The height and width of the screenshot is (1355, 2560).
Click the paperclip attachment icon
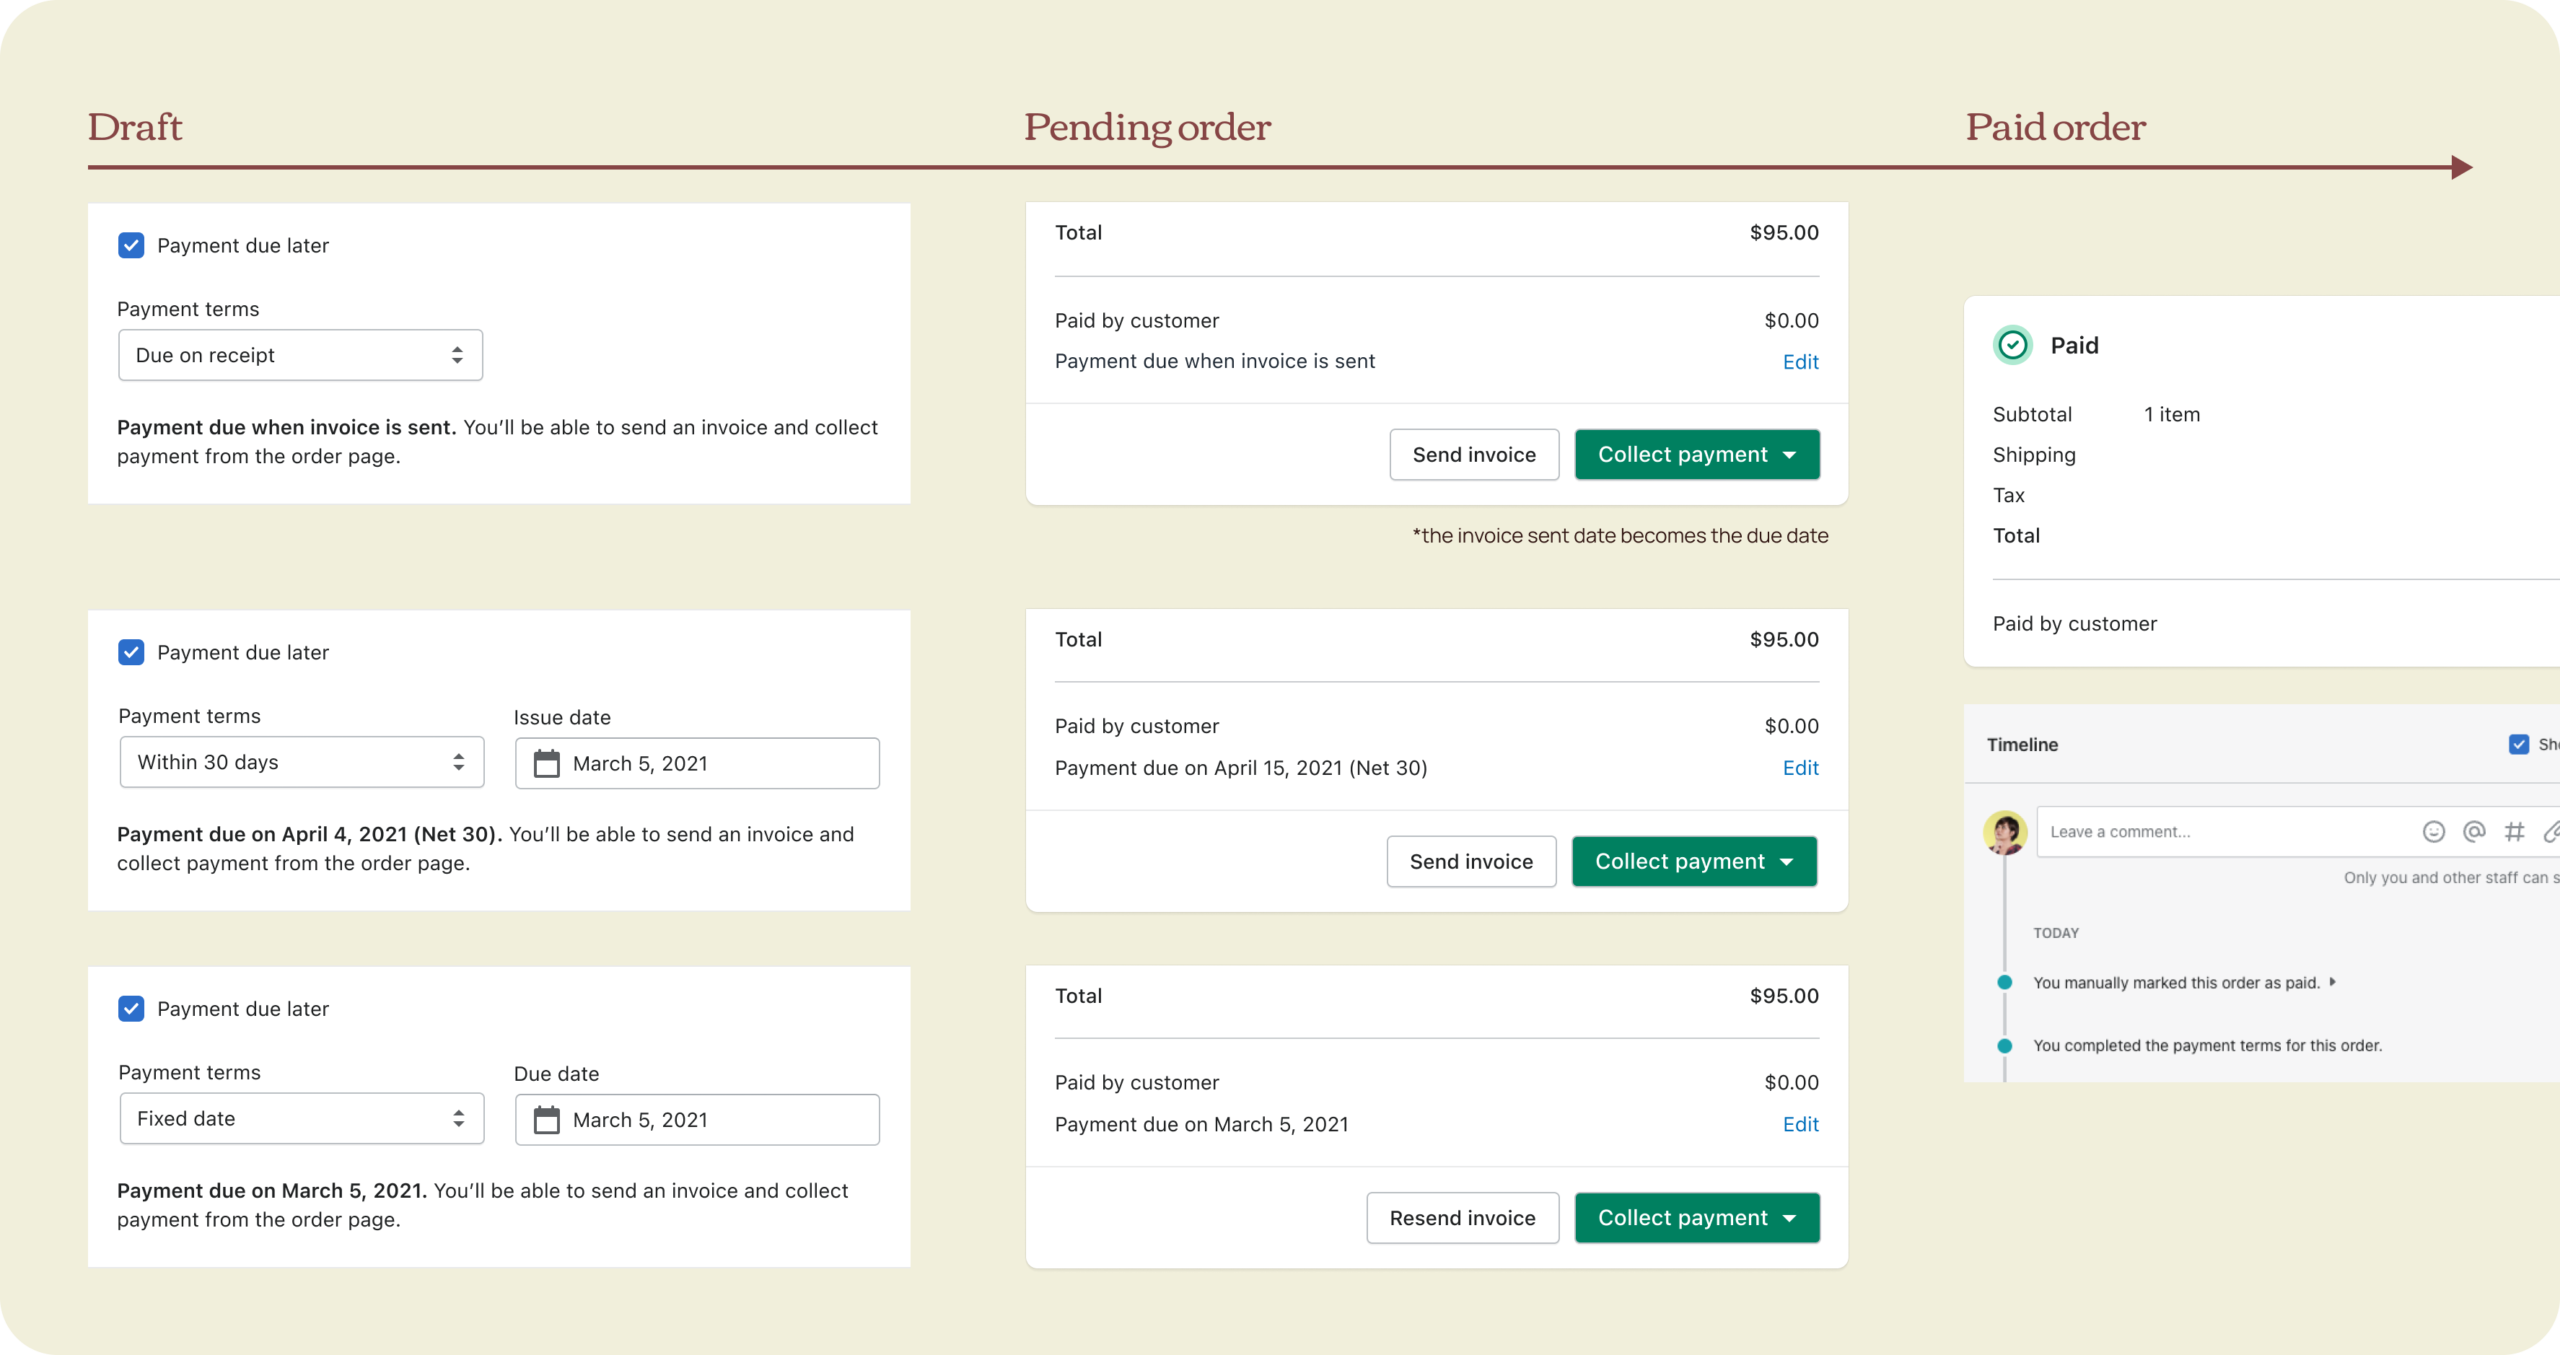pyautogui.click(x=2552, y=831)
